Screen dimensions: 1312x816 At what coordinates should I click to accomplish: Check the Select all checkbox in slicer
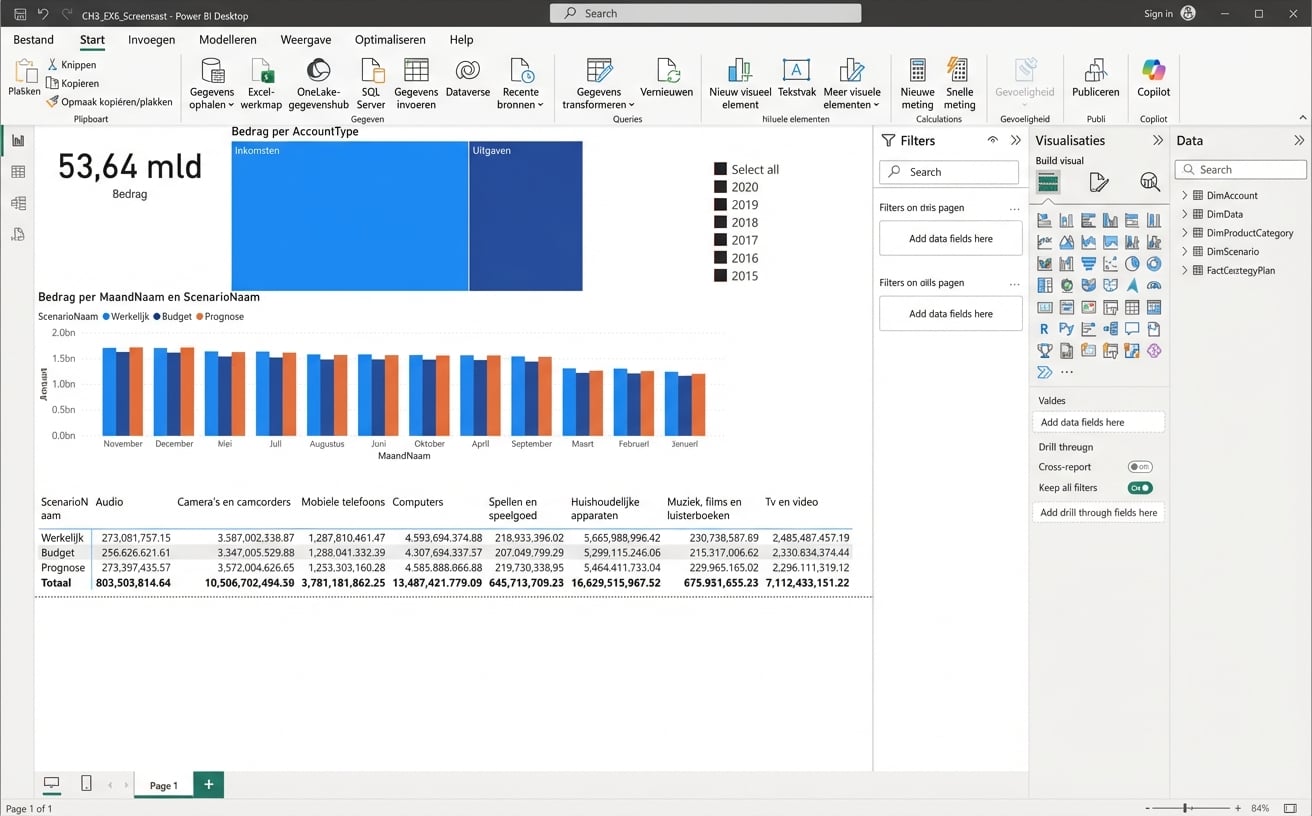(x=718, y=169)
